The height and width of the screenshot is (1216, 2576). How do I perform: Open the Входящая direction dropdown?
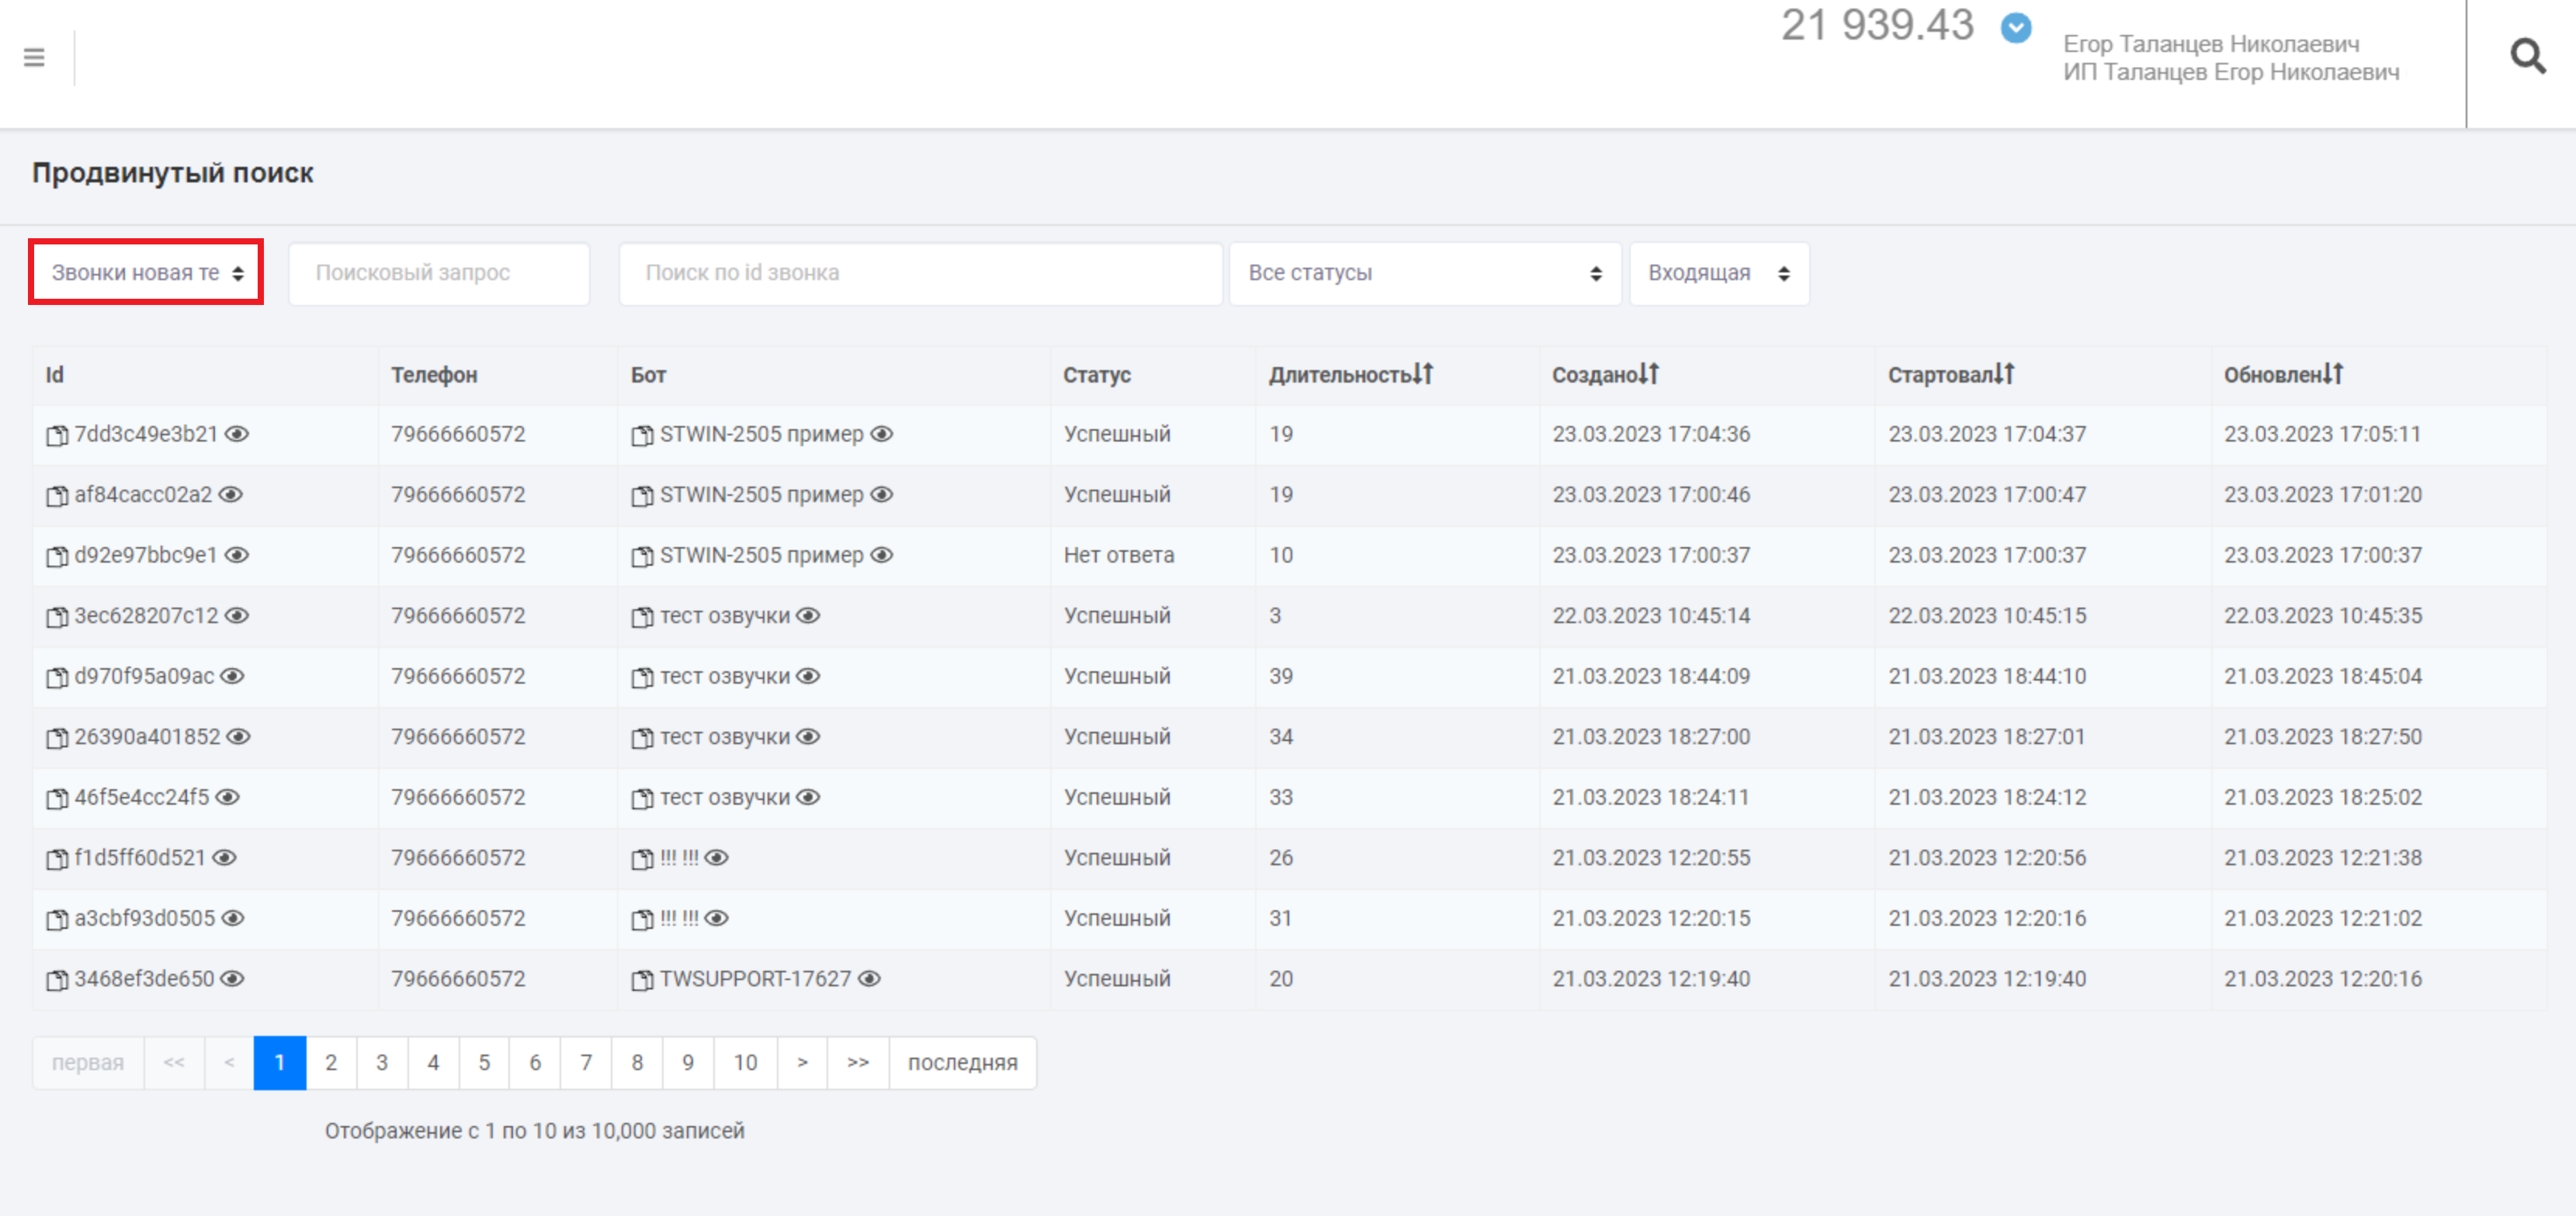click(1718, 273)
